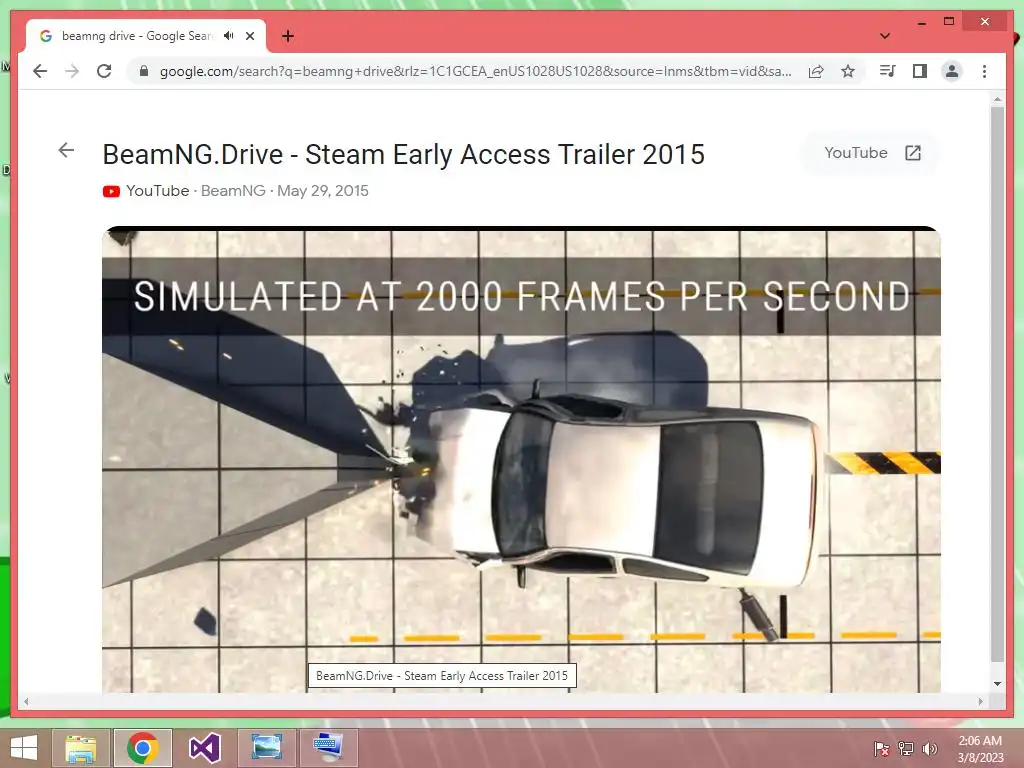
Task: Share this page icon in address bar
Action: coord(816,71)
